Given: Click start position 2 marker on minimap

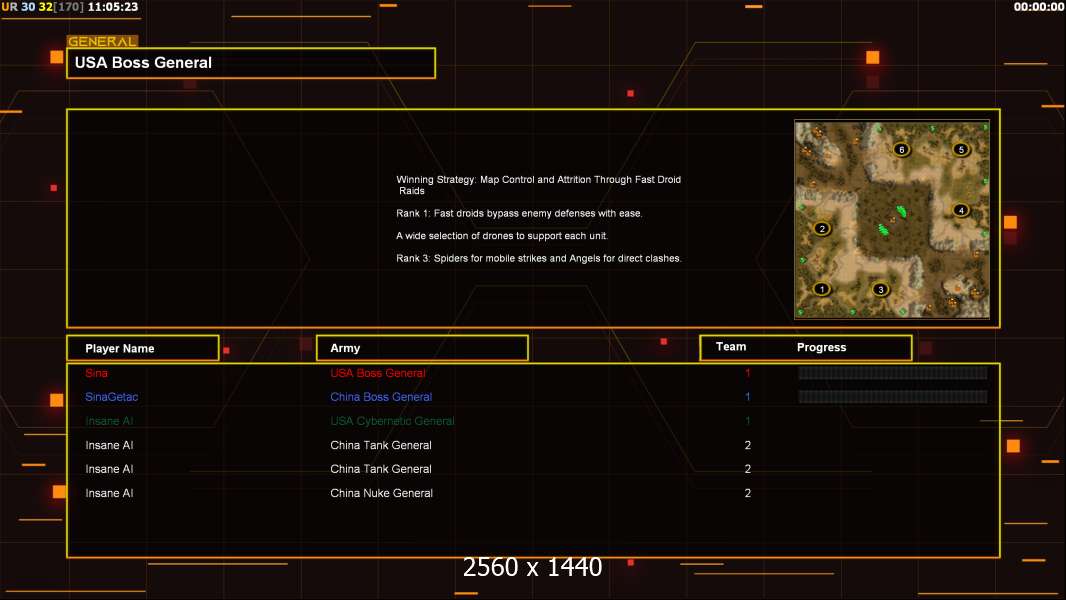Looking at the screenshot, I should (822, 228).
